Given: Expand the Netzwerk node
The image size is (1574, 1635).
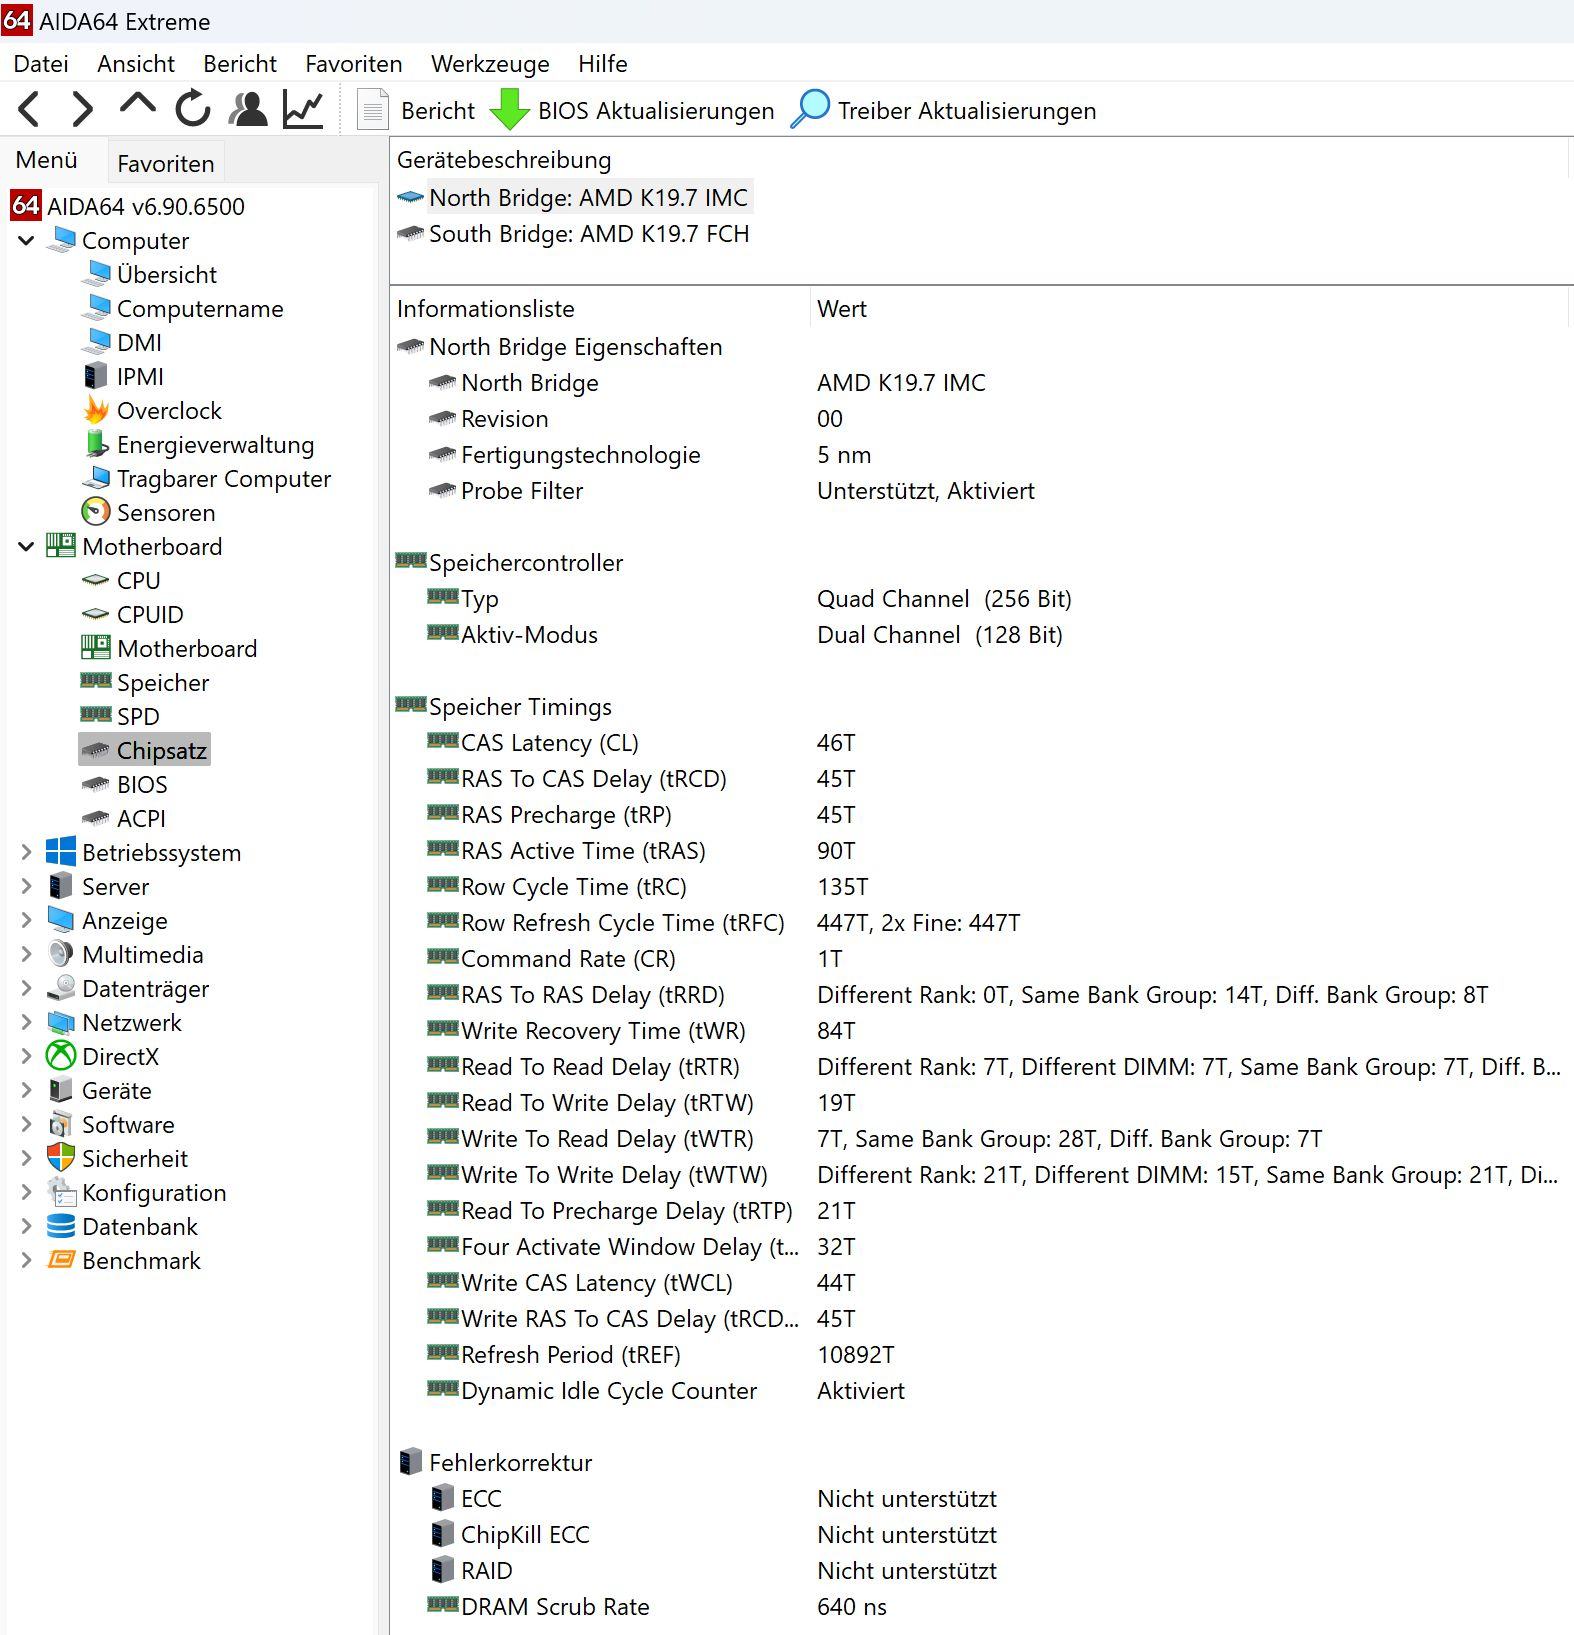Looking at the screenshot, I should [27, 1023].
